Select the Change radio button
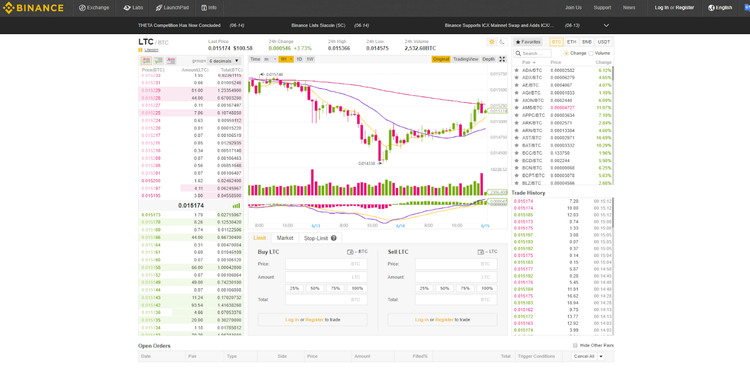Viewport: 750px width, 371px height. pyautogui.click(x=566, y=54)
